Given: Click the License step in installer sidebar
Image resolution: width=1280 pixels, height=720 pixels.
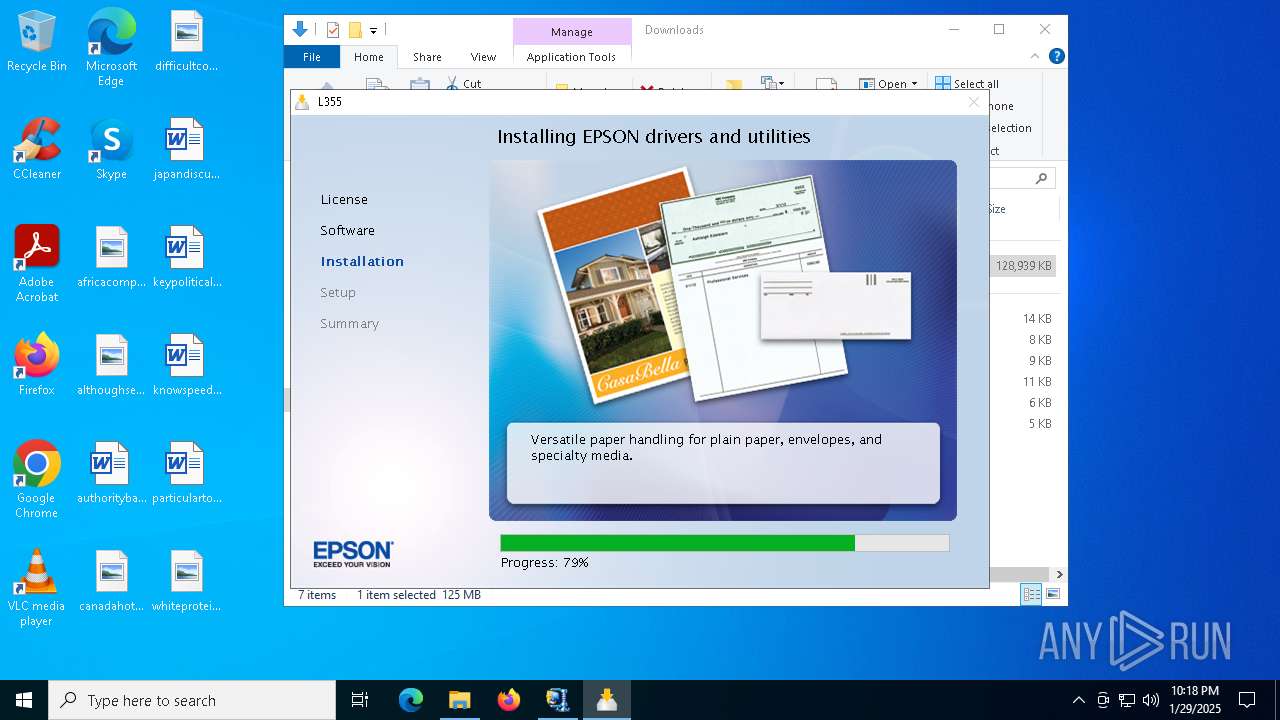Looking at the screenshot, I should 344,200.
